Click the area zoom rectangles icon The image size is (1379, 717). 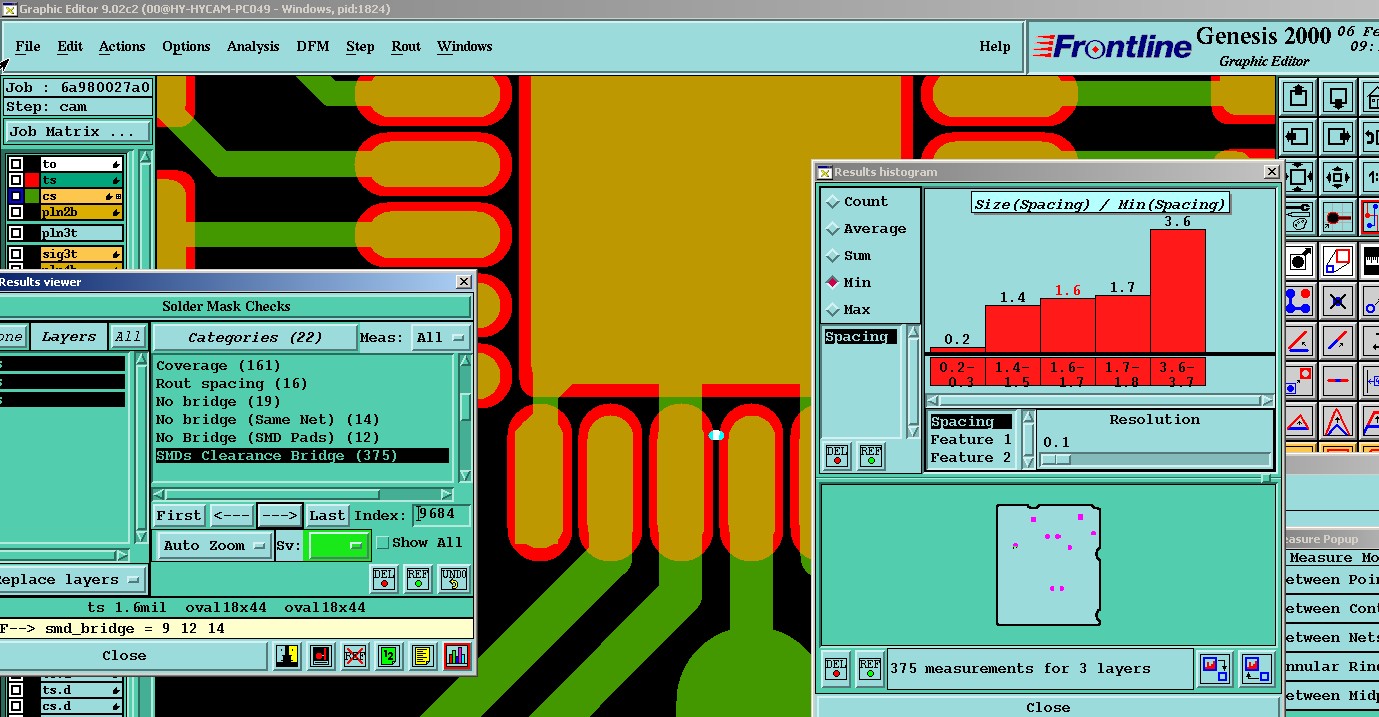[1338, 262]
